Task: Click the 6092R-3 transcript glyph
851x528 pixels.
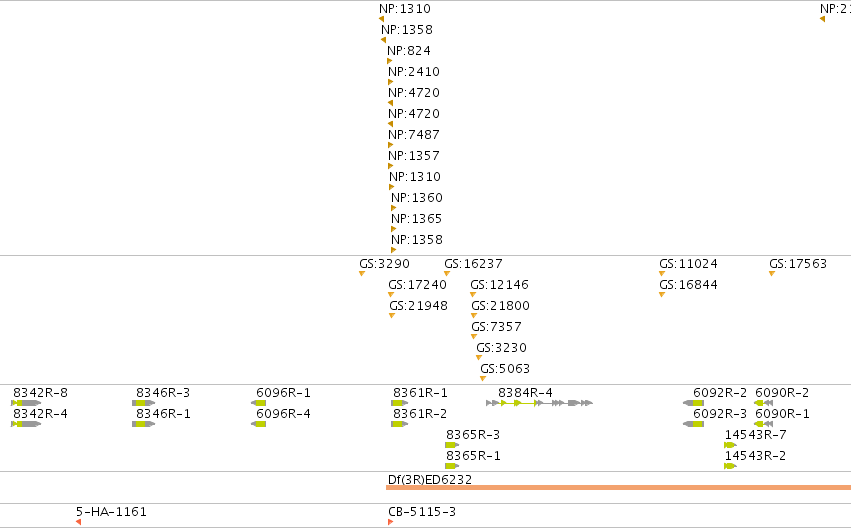Action: pos(693,424)
